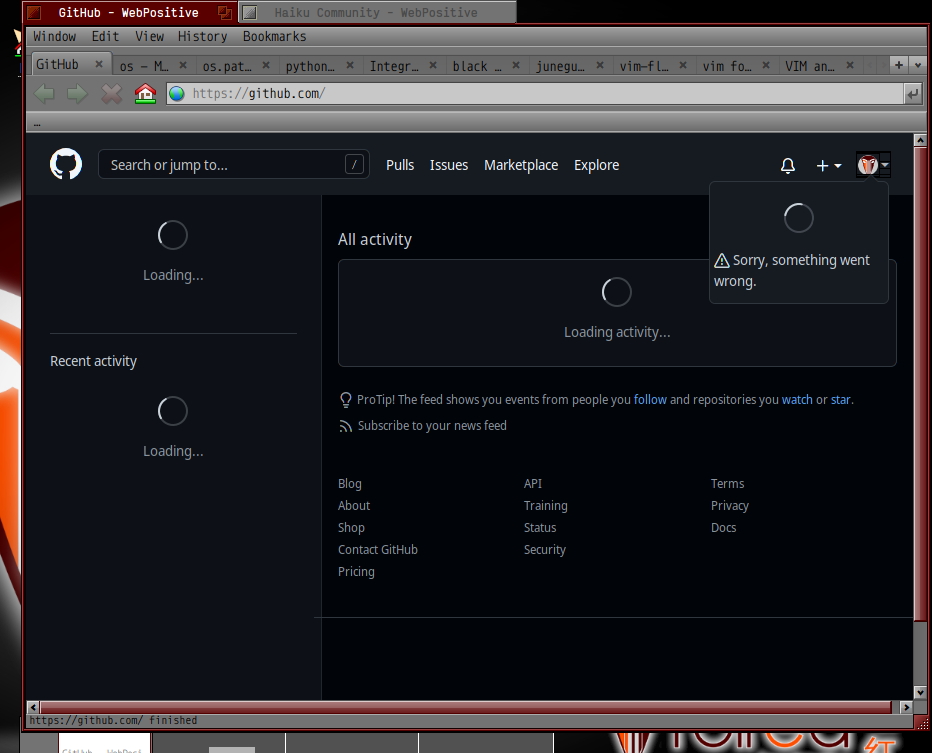Go forward with the forward arrow
This screenshot has width=932, height=753.
point(77,93)
